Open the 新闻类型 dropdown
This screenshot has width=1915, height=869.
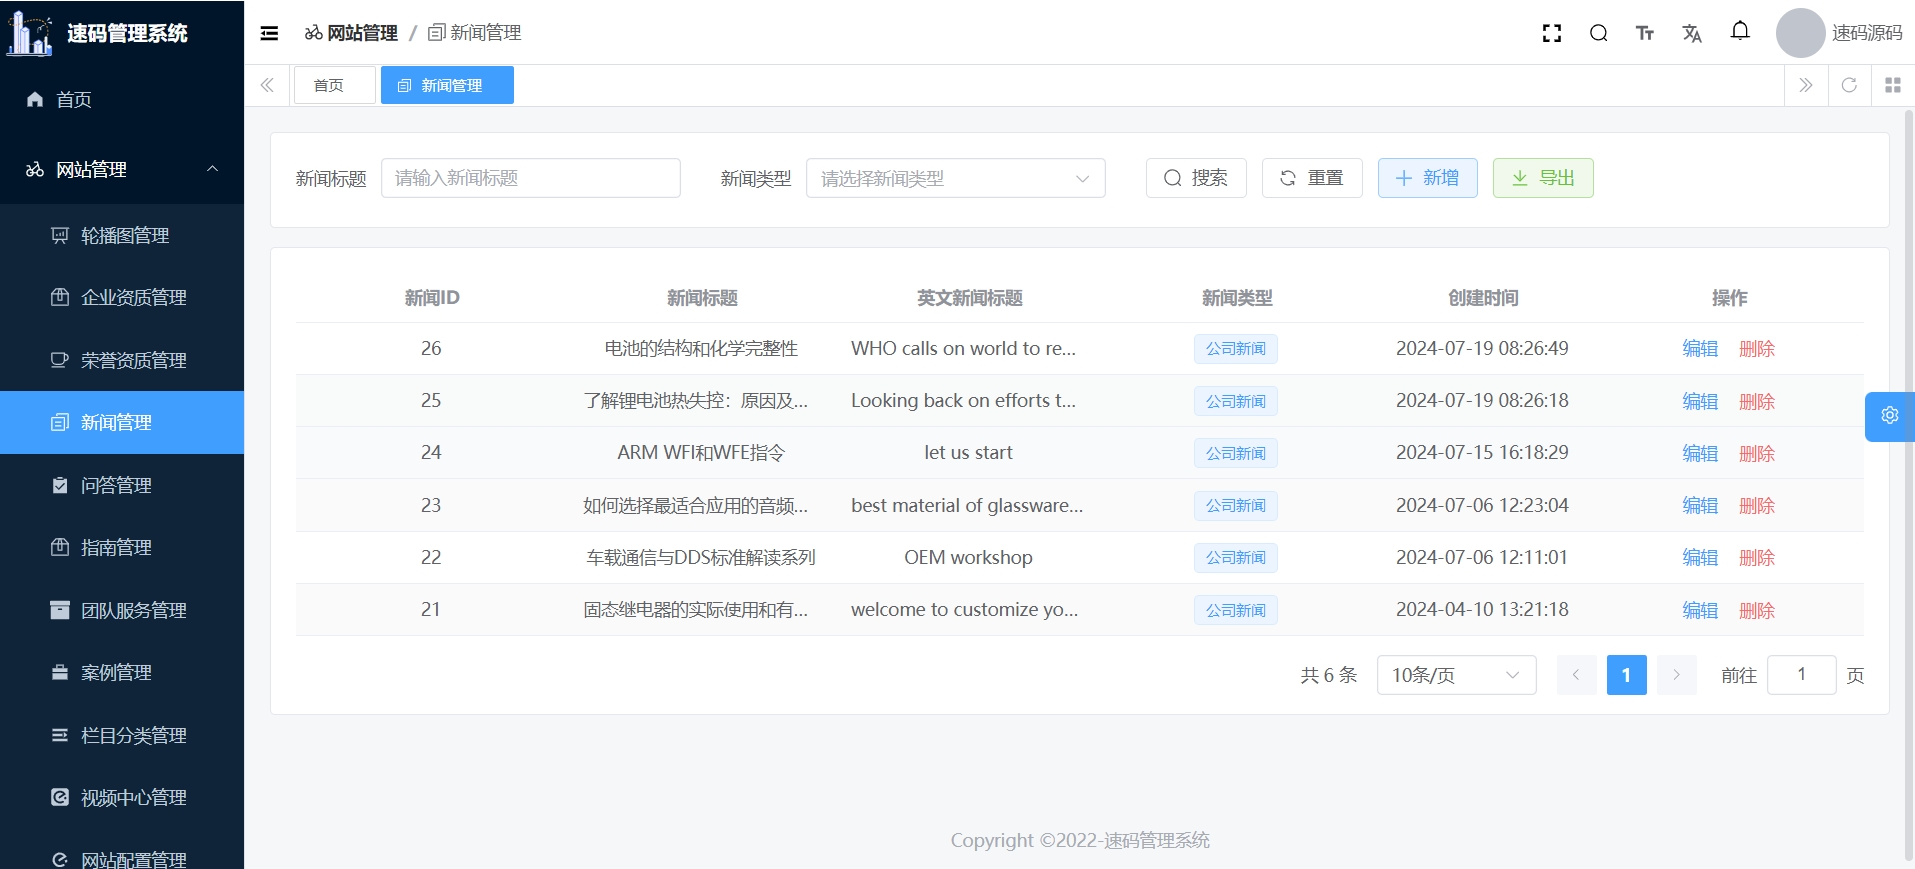click(x=955, y=178)
